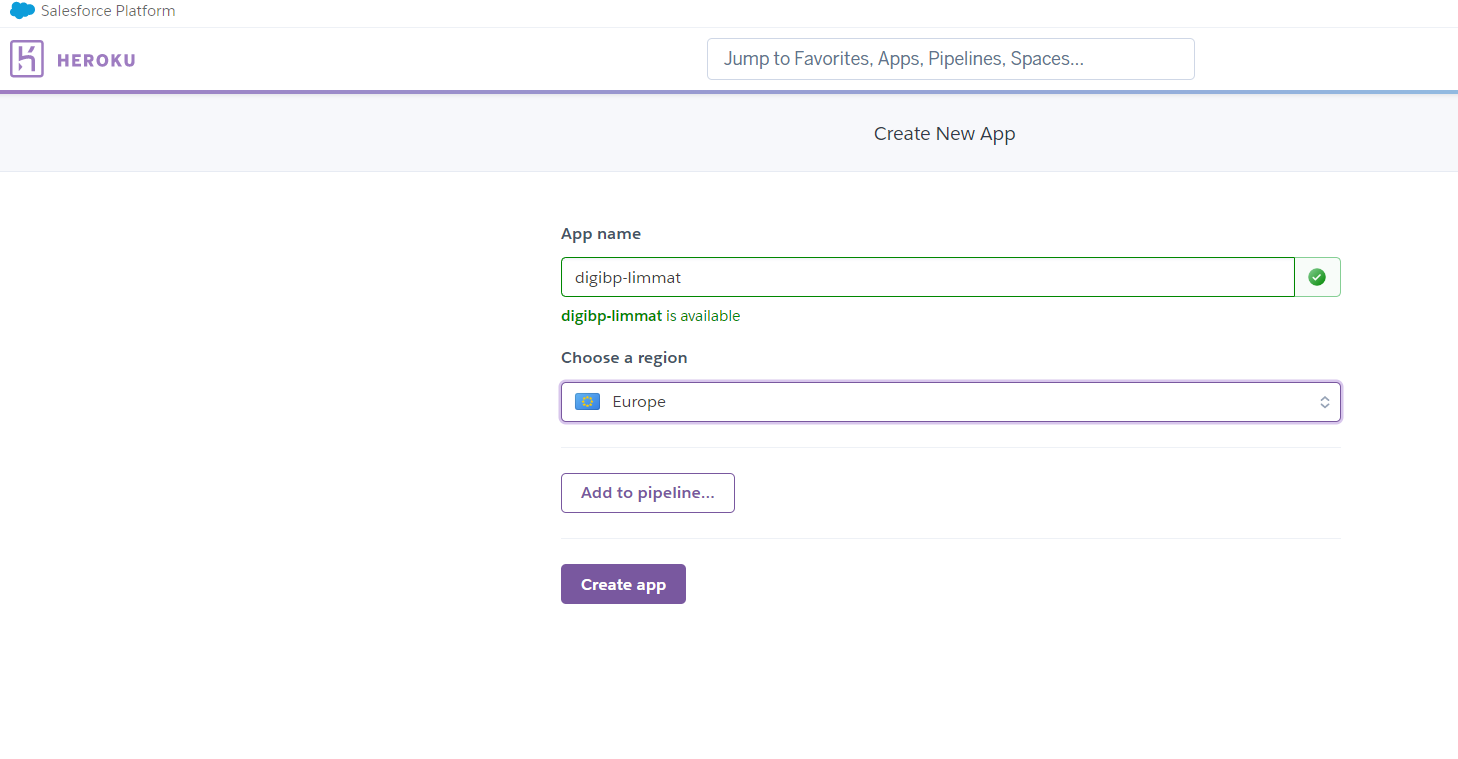This screenshot has width=1458, height=759.
Task: Click the Salesforce cloud logo icon
Action: [22, 11]
